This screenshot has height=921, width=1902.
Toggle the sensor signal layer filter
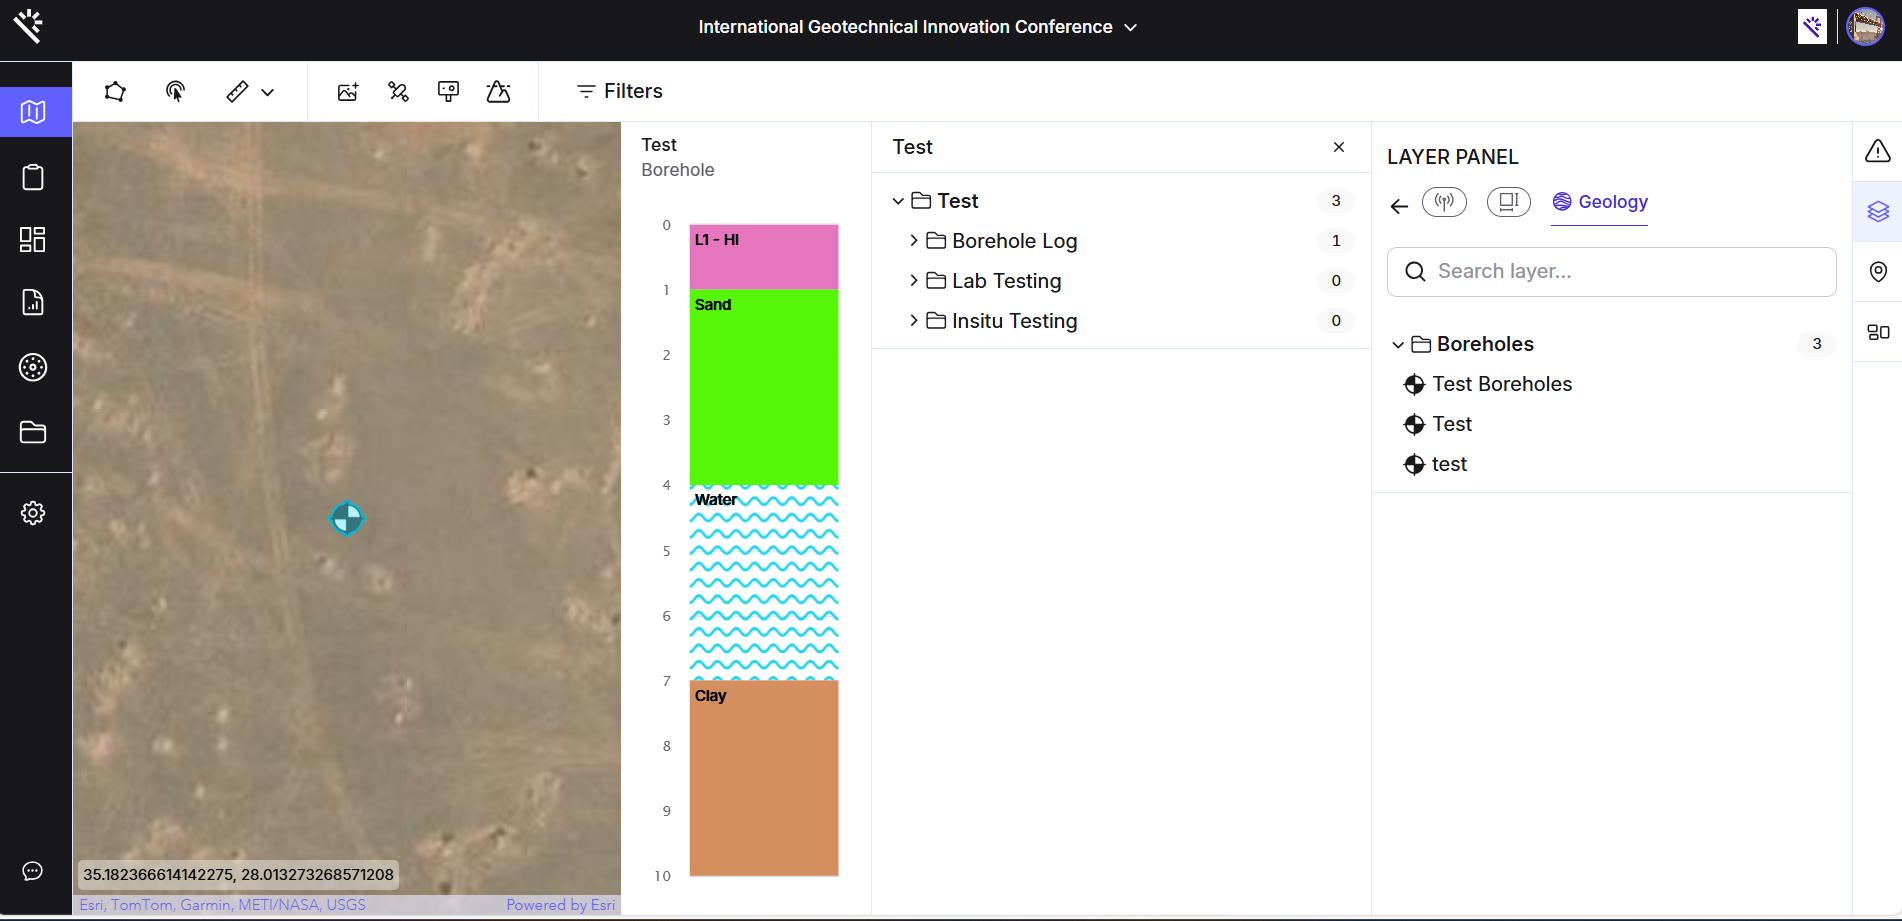point(1444,202)
